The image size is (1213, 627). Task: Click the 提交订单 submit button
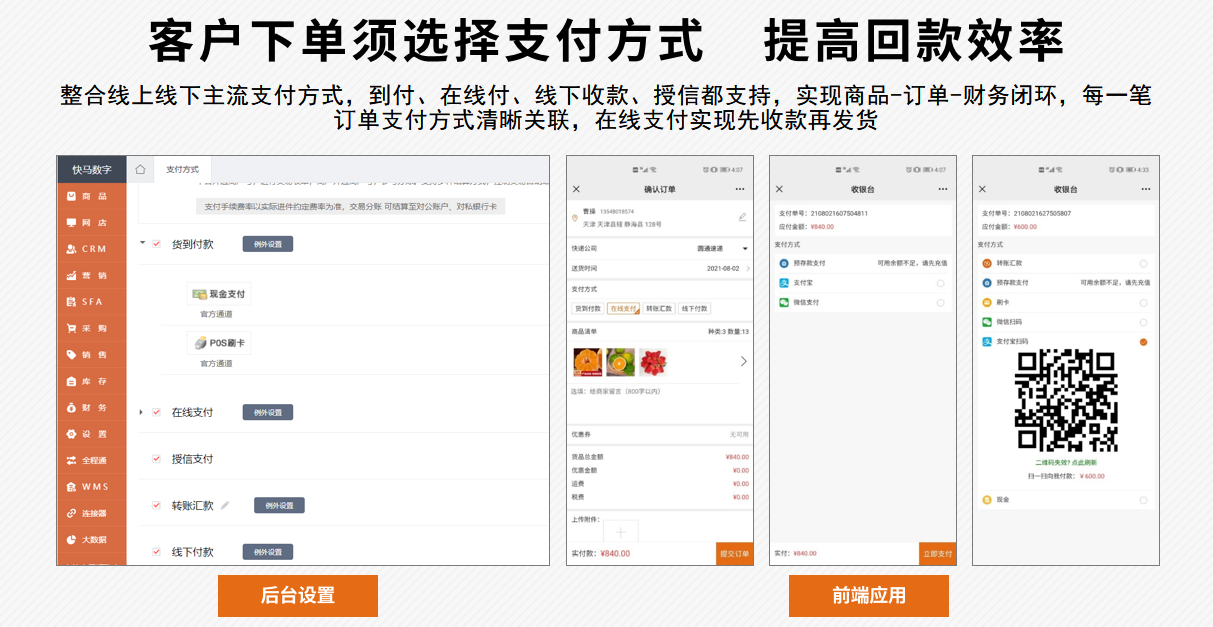click(734, 554)
